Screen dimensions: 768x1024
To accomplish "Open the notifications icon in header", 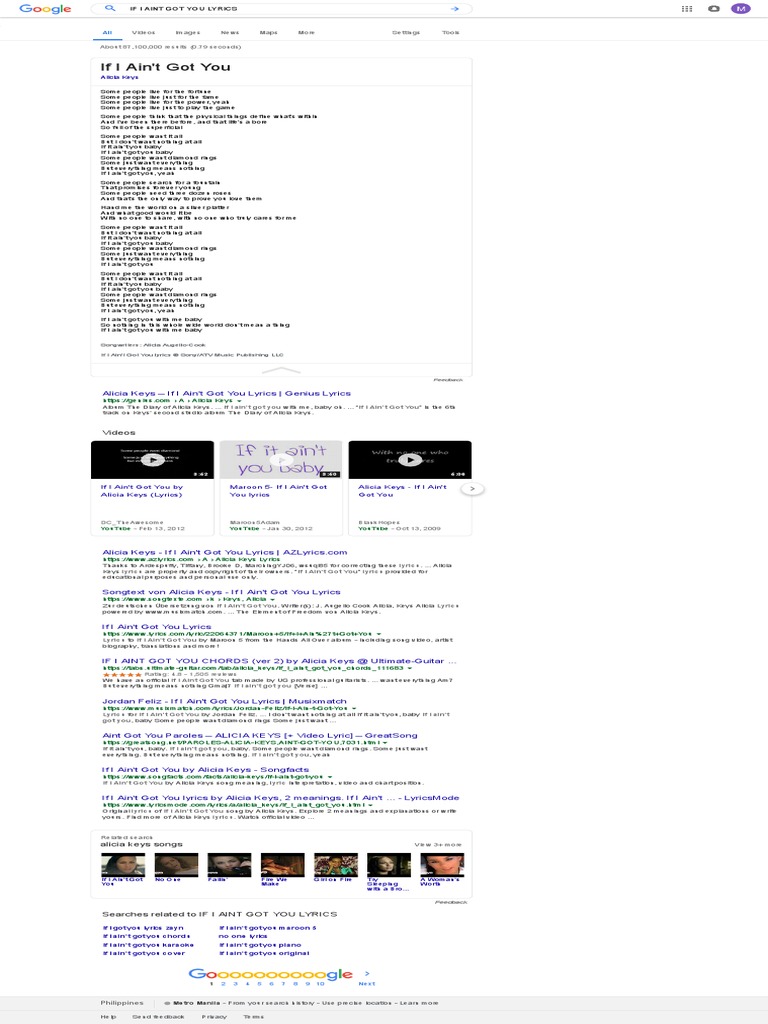I will coord(714,8).
